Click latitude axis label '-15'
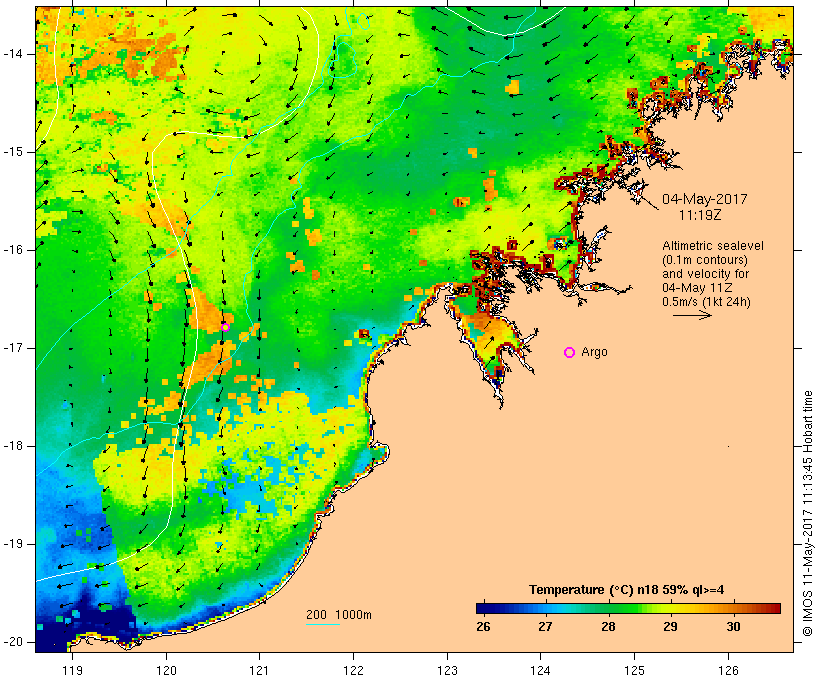 (12, 152)
